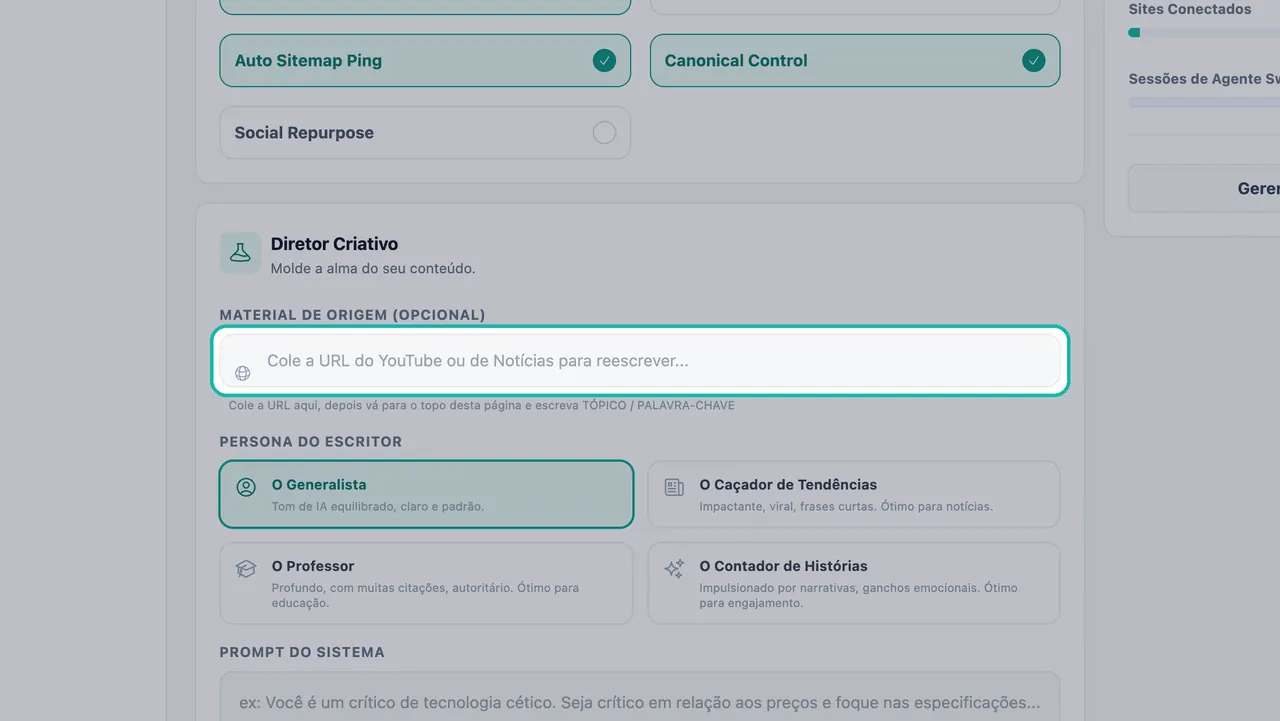Click the Prompt do Sistema text area
The image size is (1280, 721).
640,697
